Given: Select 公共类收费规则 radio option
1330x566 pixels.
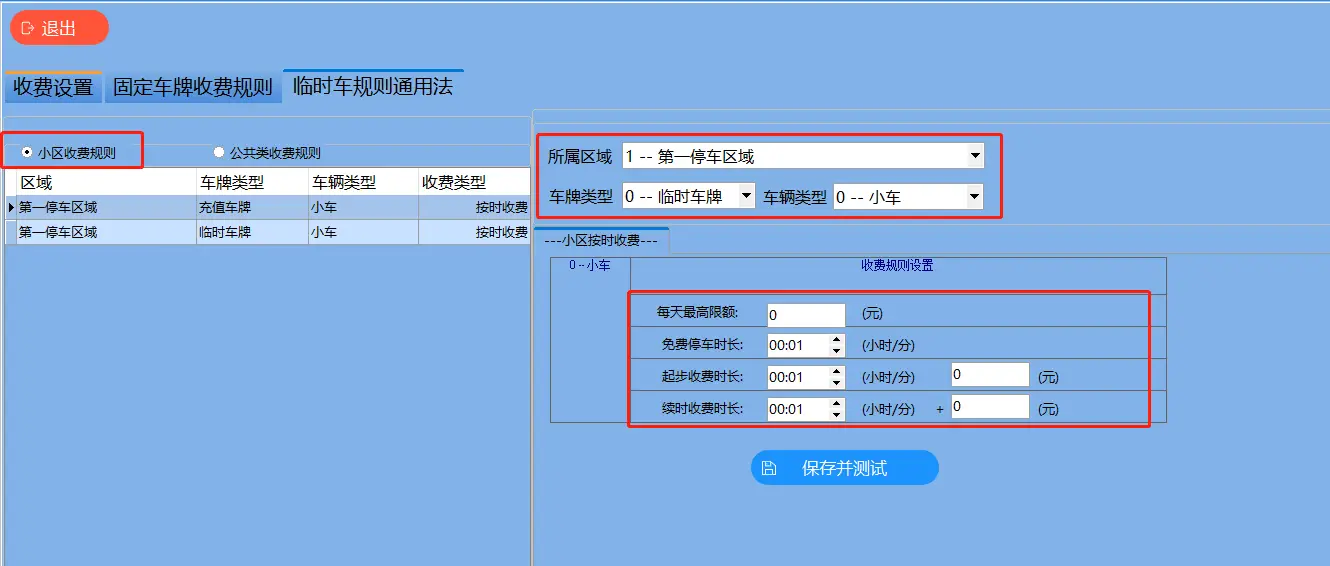Looking at the screenshot, I should tap(267, 153).
